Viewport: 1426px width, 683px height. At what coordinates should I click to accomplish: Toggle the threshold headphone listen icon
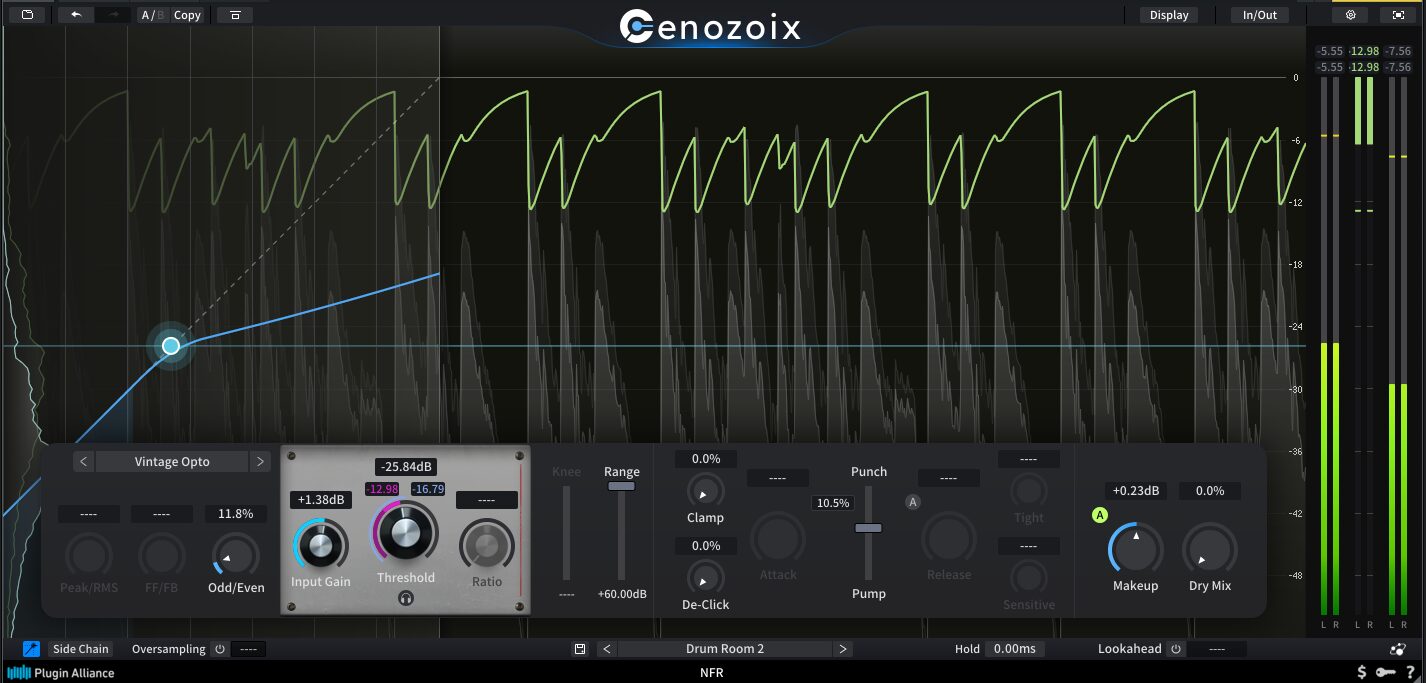point(405,598)
